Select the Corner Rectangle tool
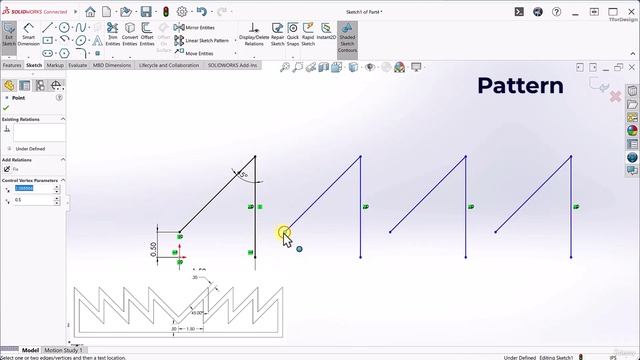This screenshot has width=640, height=360. 48,40
